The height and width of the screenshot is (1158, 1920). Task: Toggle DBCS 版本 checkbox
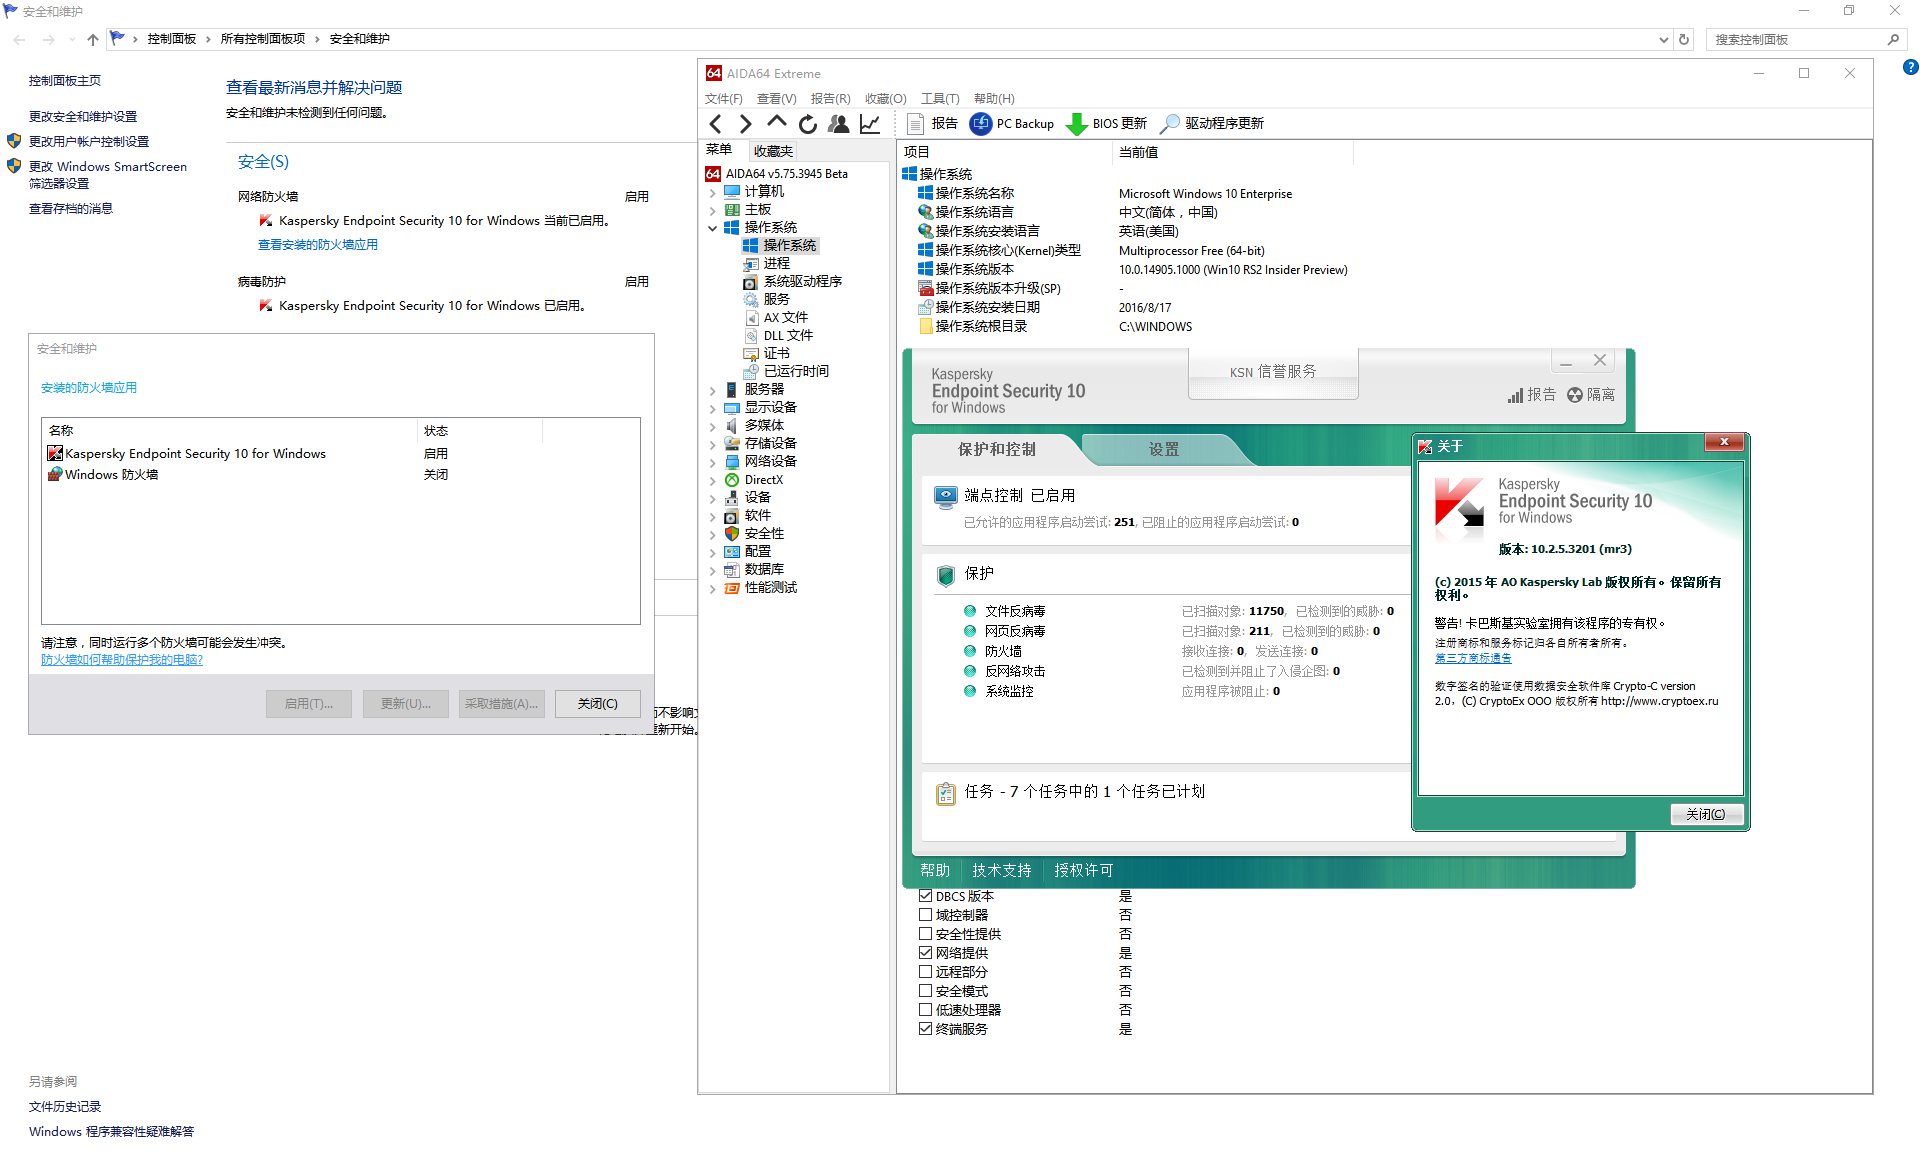click(x=925, y=896)
